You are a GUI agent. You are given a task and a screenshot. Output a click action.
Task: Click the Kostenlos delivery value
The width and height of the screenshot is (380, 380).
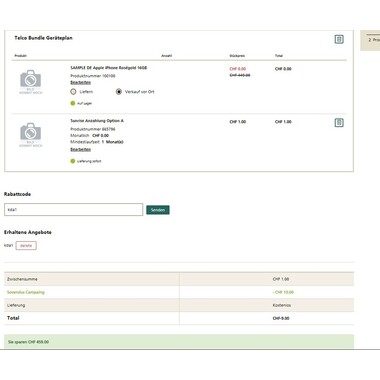[282, 305]
